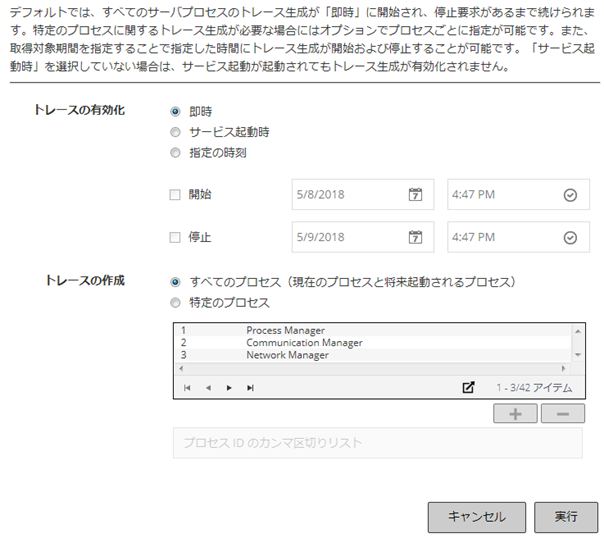Open process list in pop-out view

pyautogui.click(x=468, y=387)
